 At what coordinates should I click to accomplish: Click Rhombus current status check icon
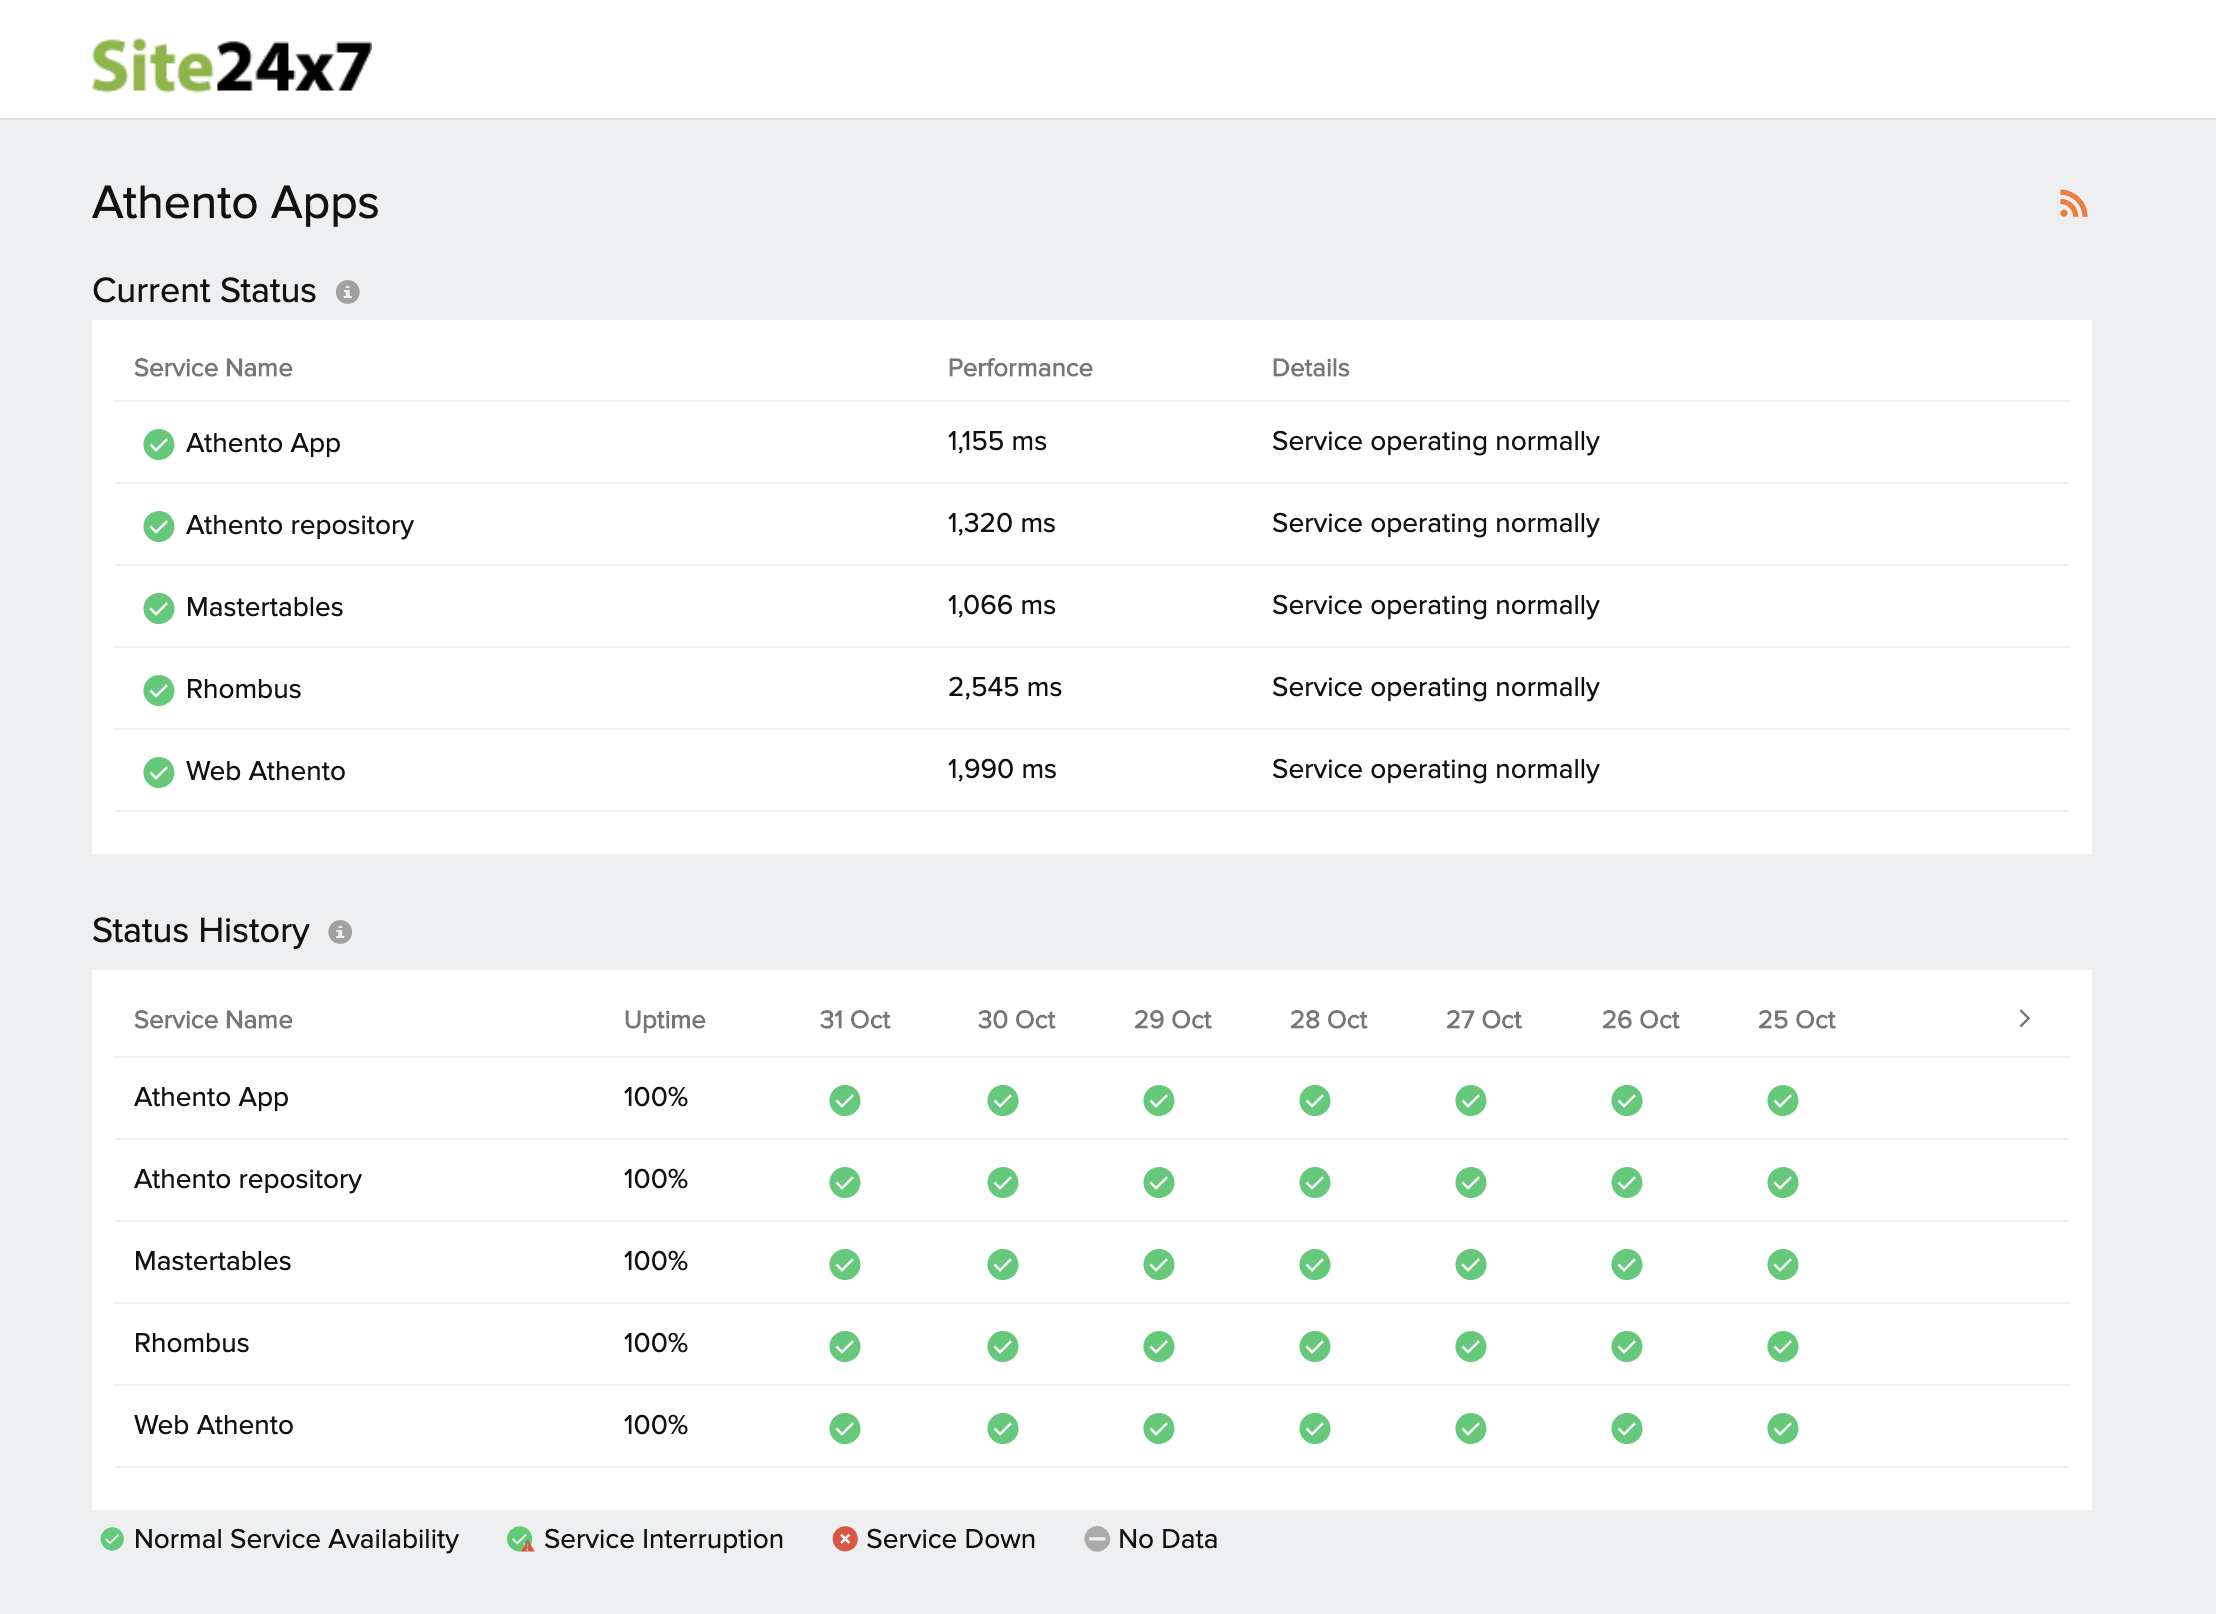pyautogui.click(x=158, y=689)
